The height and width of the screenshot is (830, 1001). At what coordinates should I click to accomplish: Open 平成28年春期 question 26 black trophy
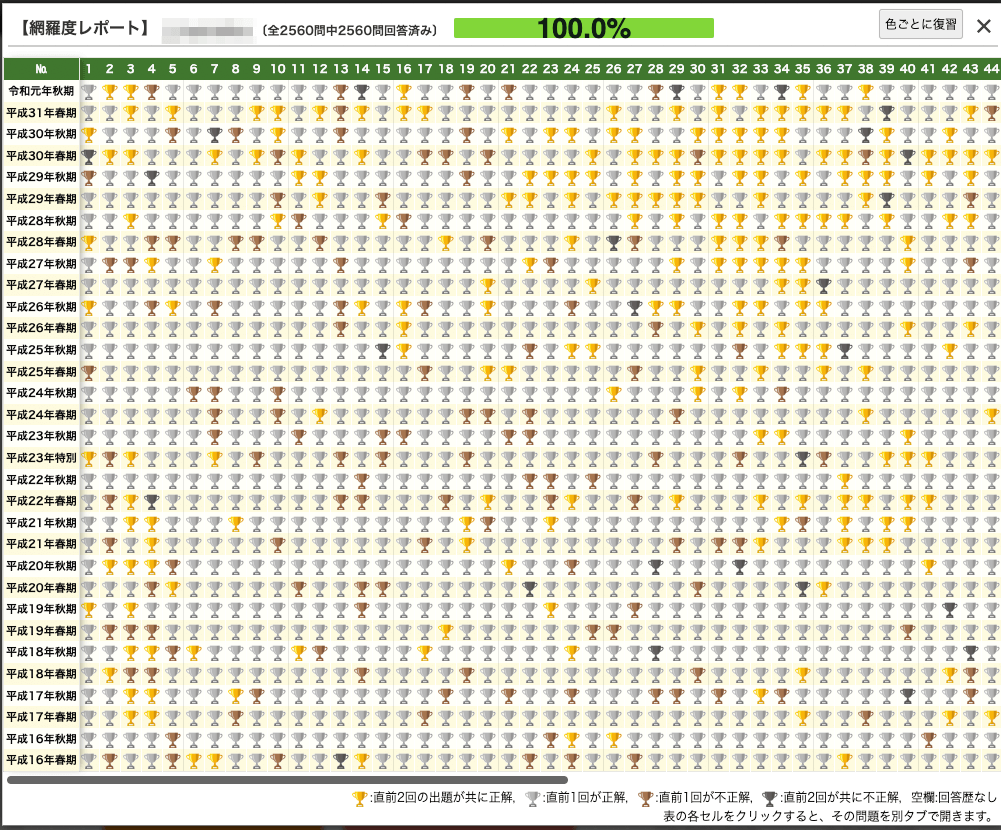click(613, 242)
